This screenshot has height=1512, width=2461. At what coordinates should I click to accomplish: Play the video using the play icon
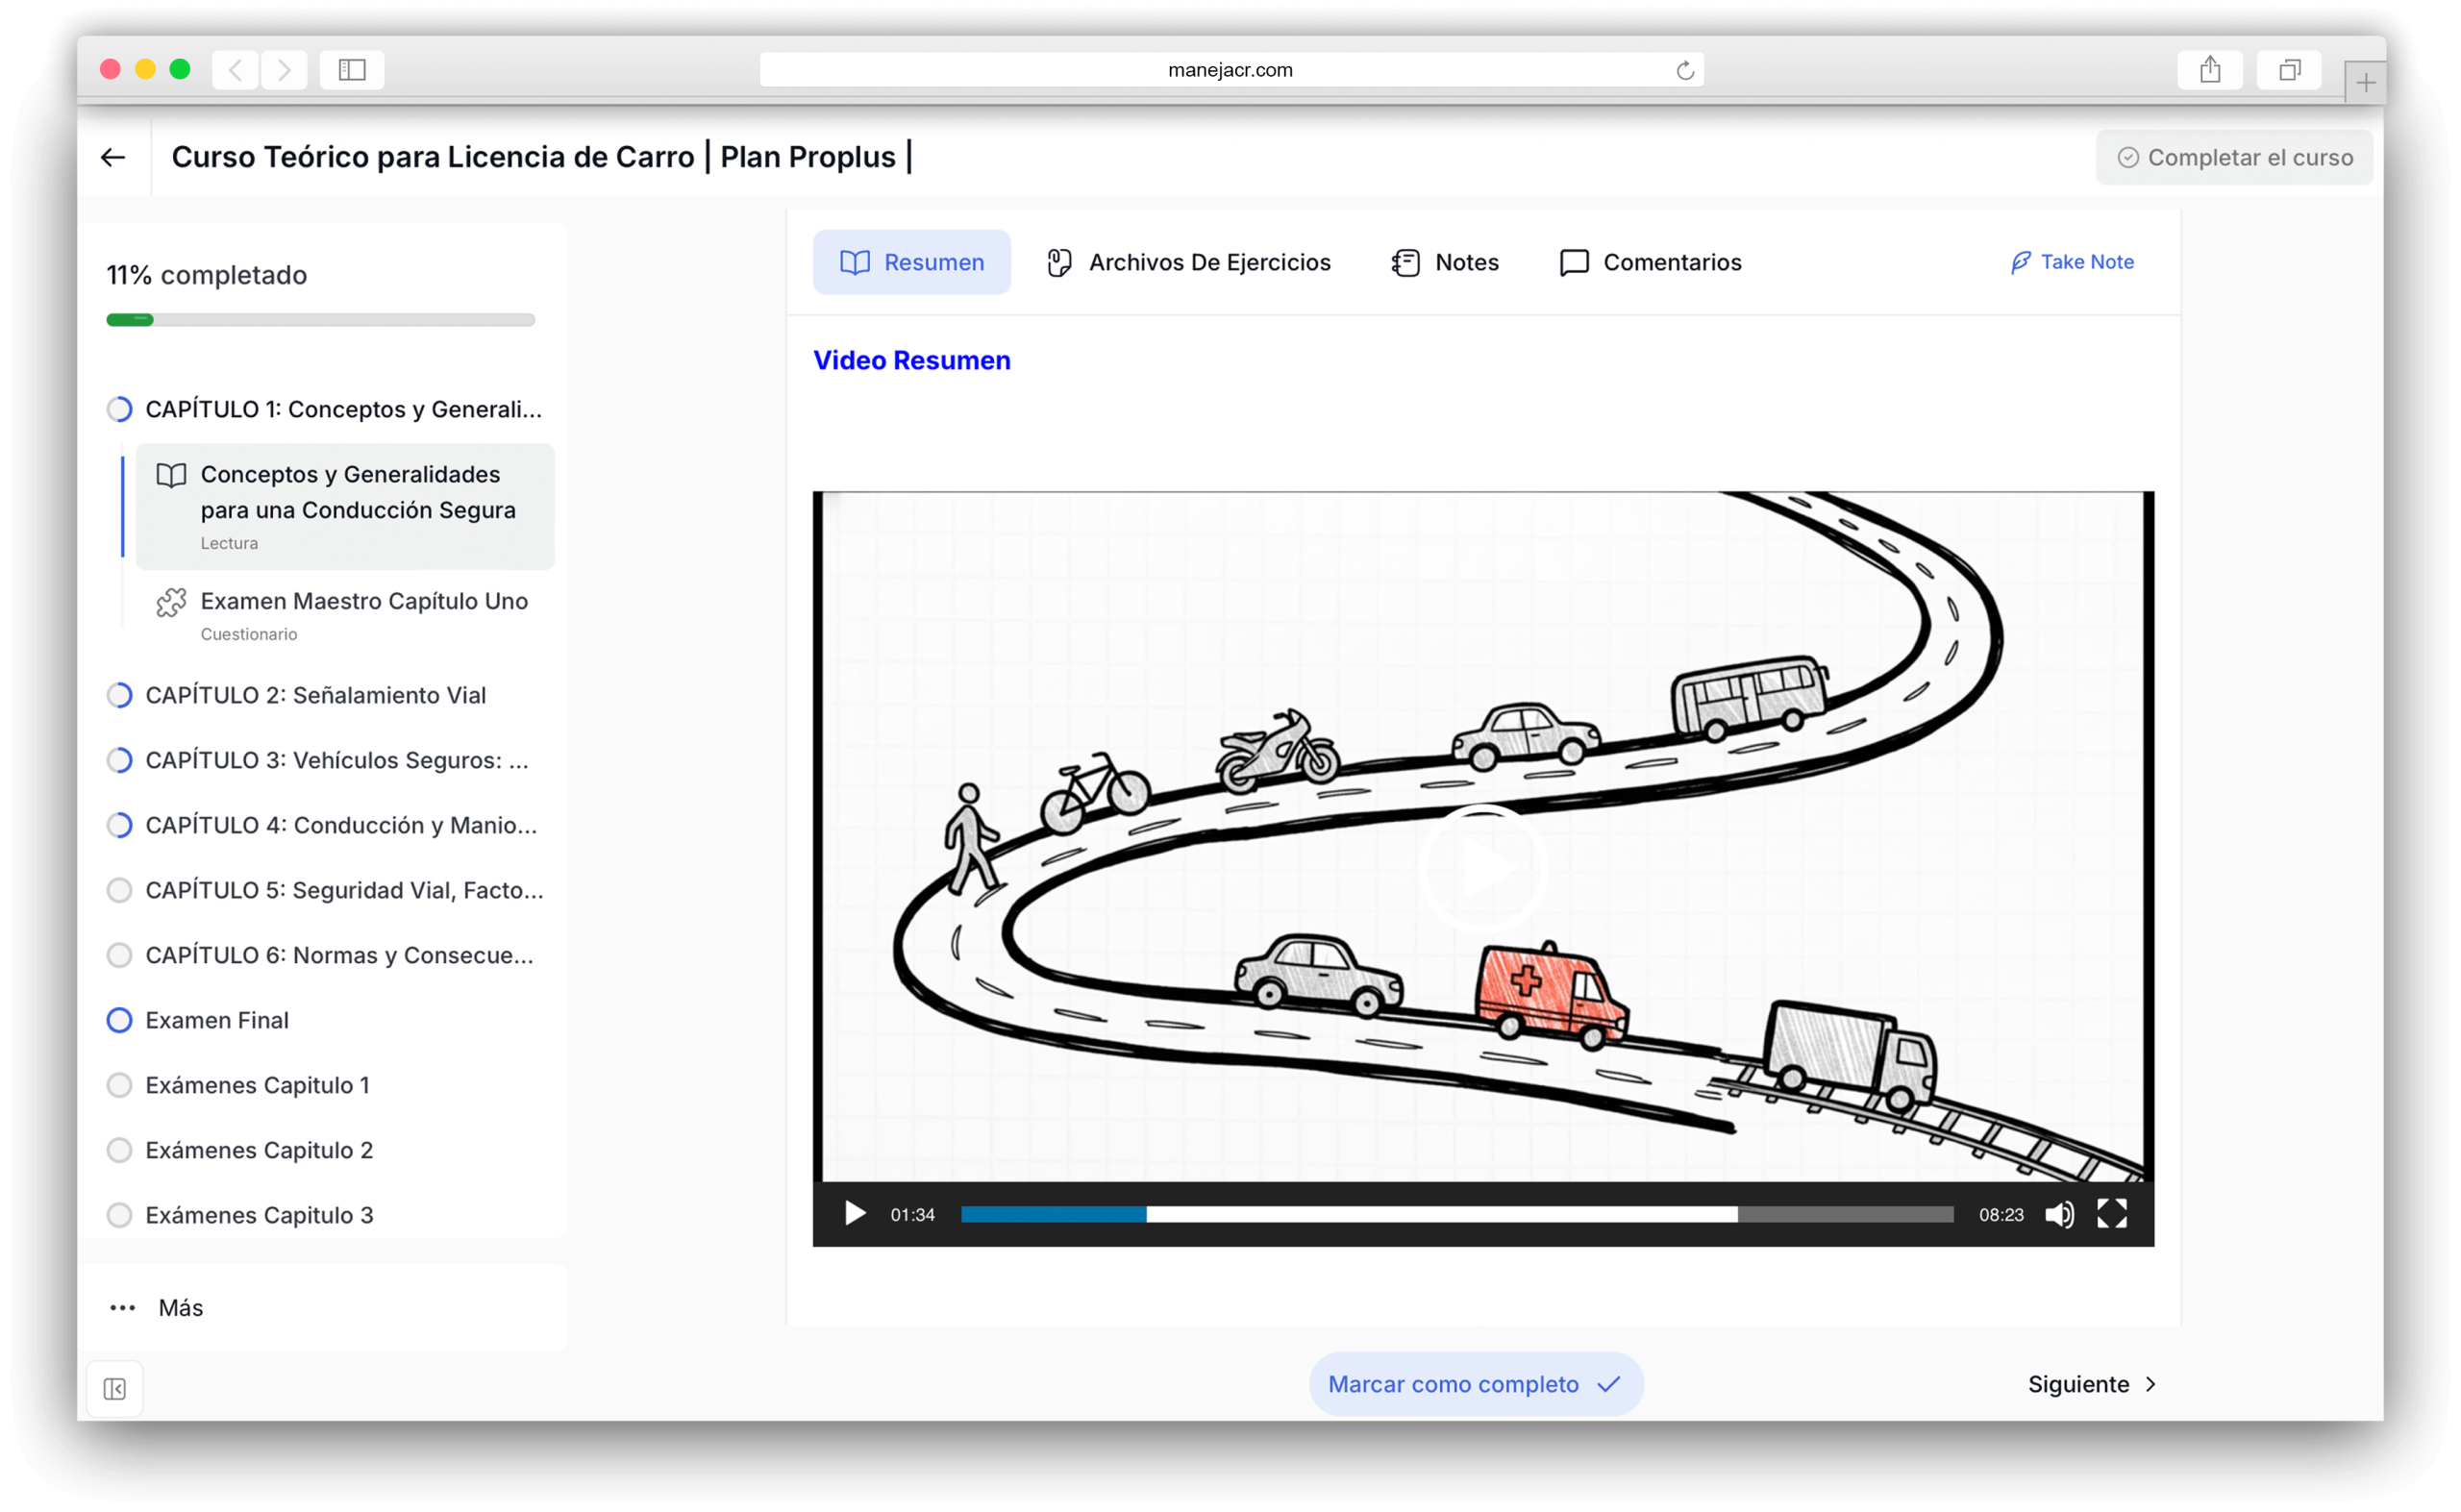click(x=854, y=1214)
